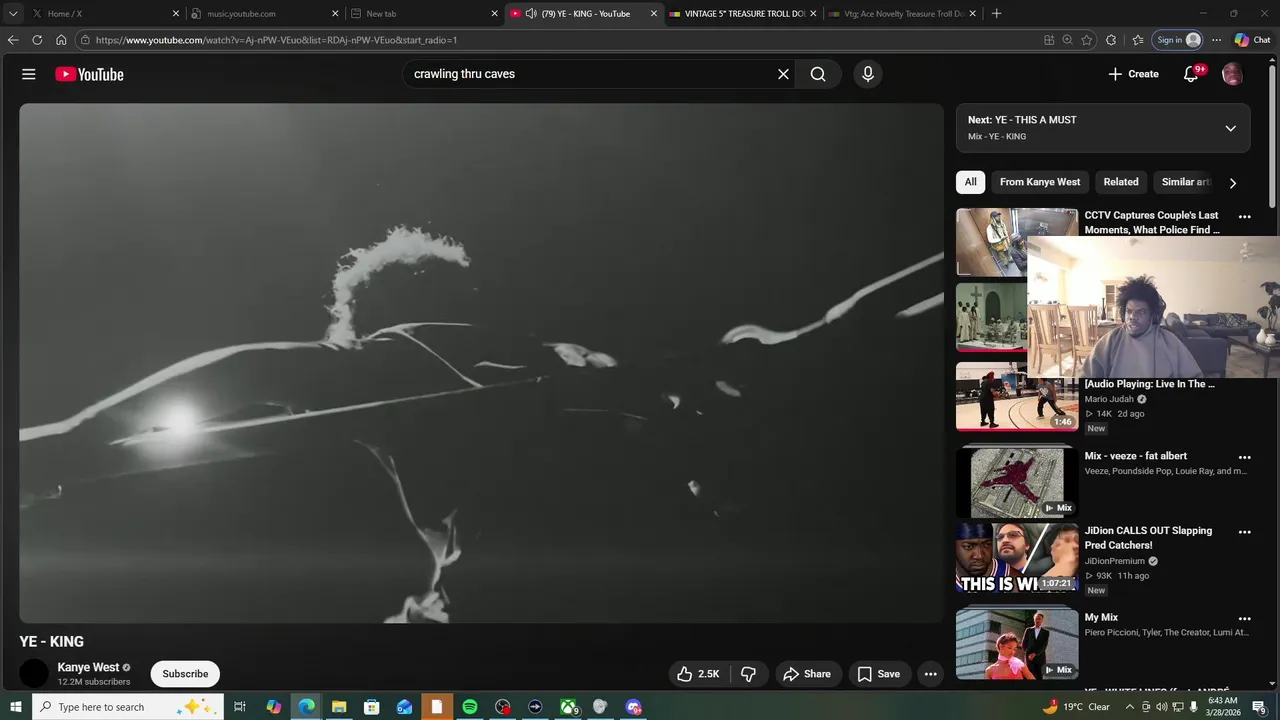Click the YouTube URL address bar
This screenshot has height=720, width=1280.
point(560,40)
